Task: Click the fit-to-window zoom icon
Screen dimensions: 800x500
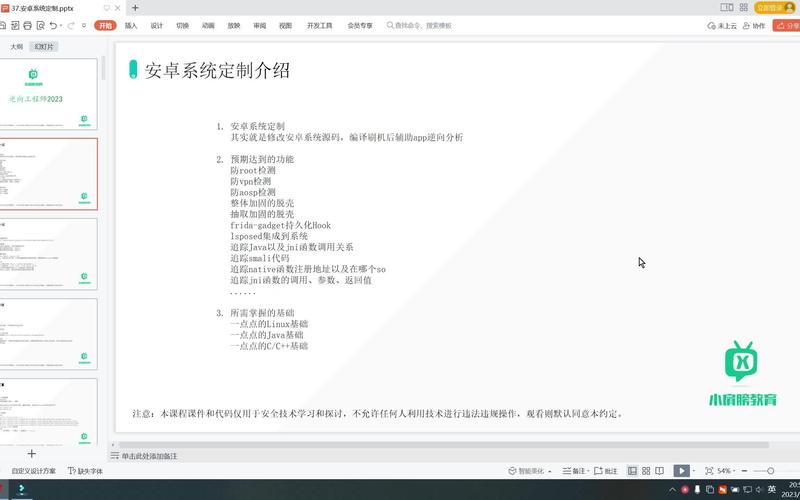Action: pyautogui.click(x=709, y=471)
